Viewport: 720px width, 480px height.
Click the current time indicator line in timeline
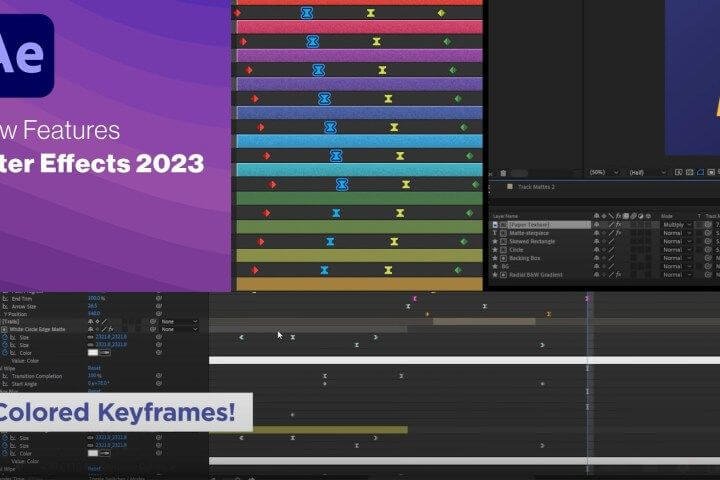point(587,387)
